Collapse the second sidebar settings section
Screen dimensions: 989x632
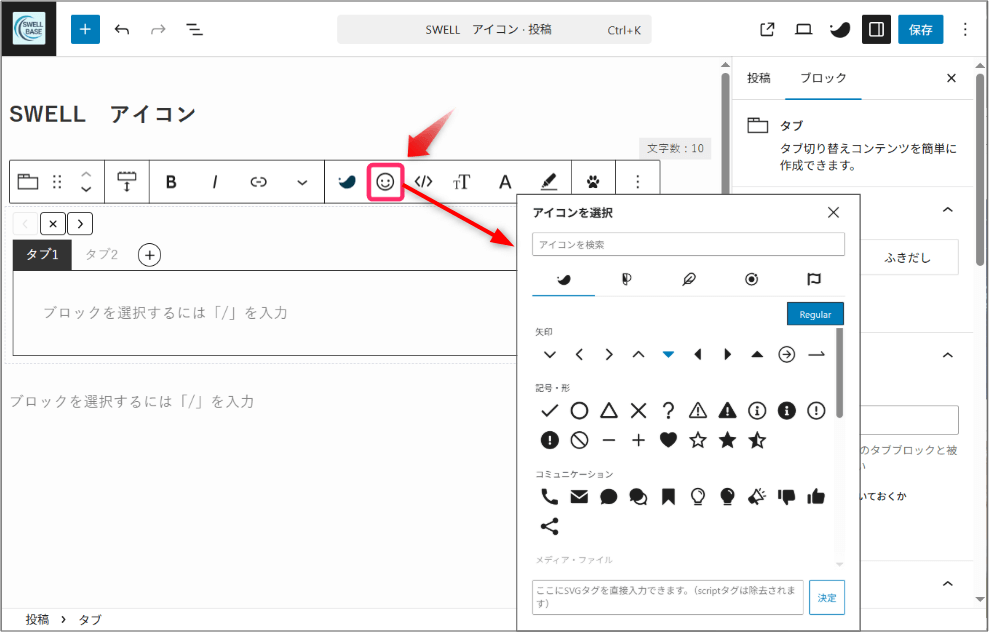click(x=947, y=355)
